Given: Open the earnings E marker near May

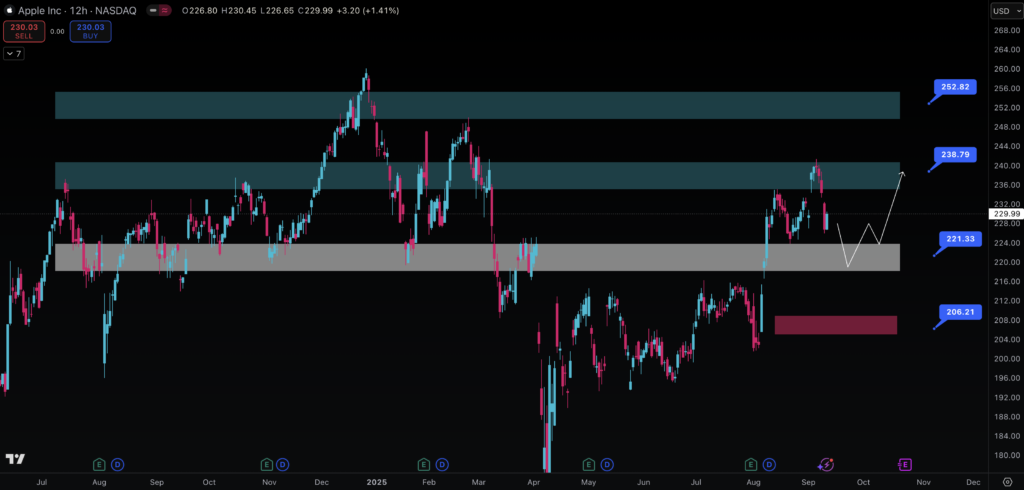Looking at the screenshot, I should [589, 465].
